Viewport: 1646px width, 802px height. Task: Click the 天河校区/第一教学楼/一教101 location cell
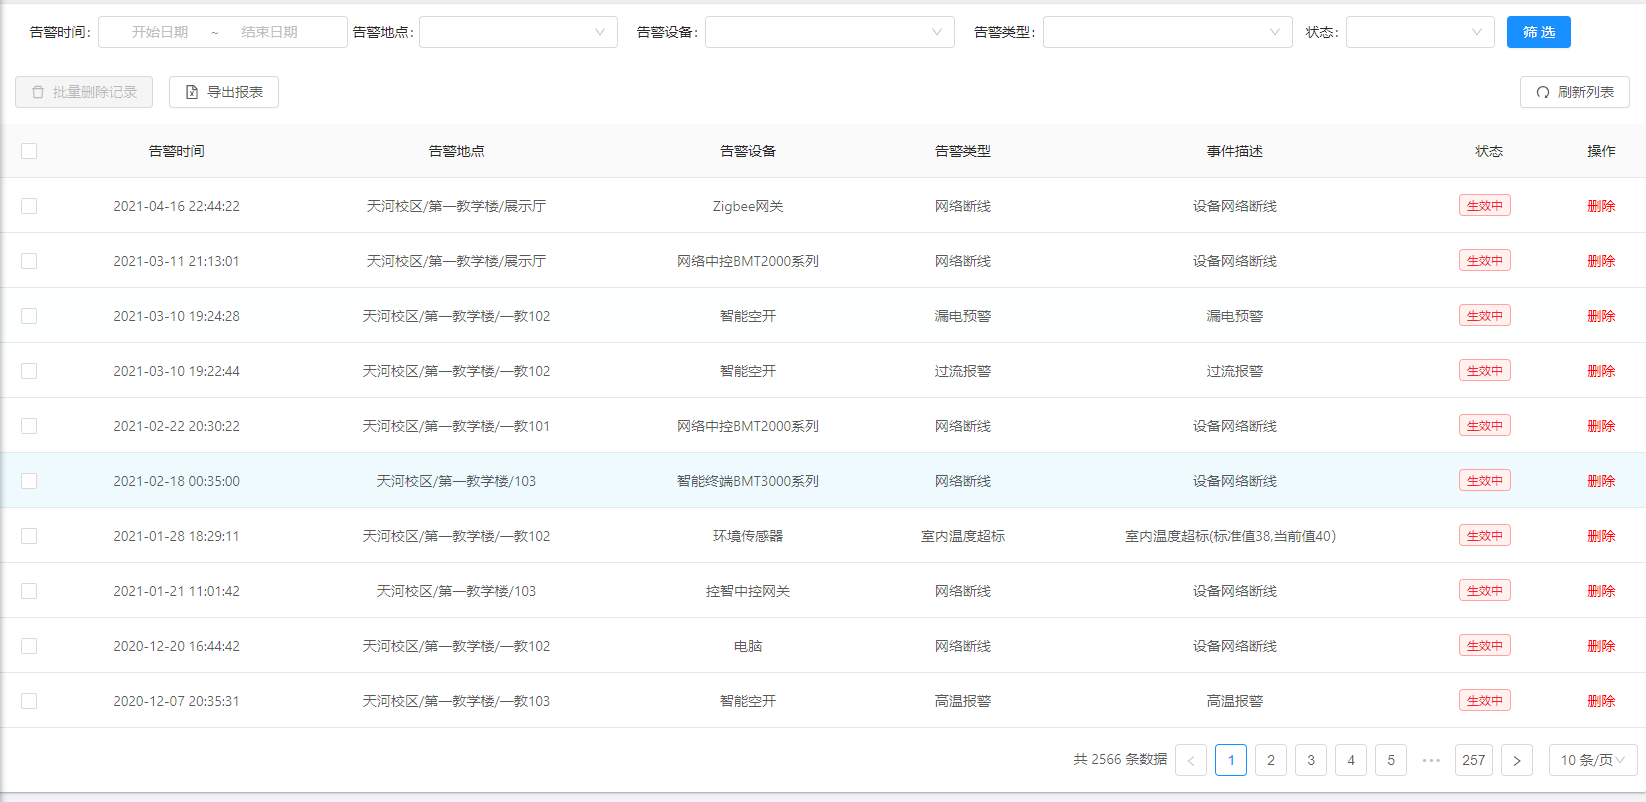[457, 426]
